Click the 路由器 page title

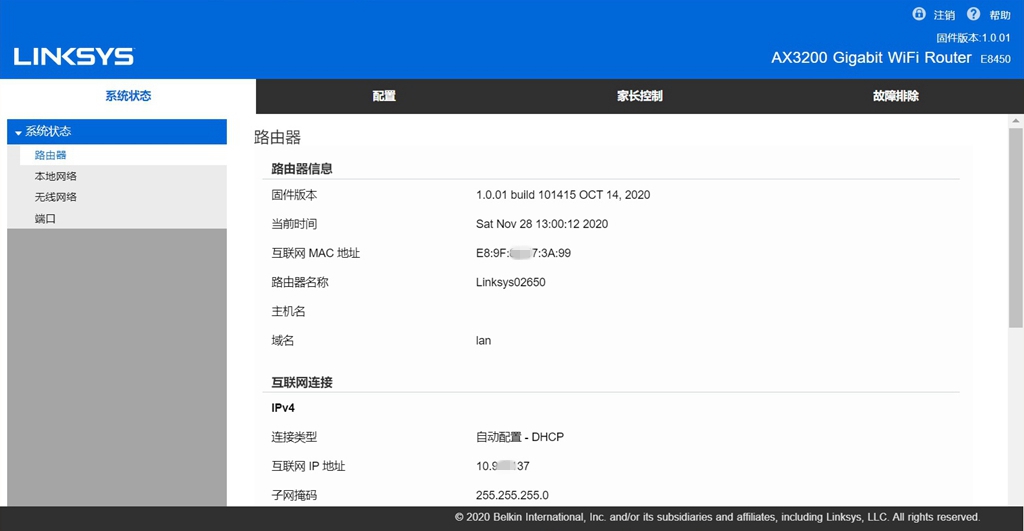pos(277,137)
